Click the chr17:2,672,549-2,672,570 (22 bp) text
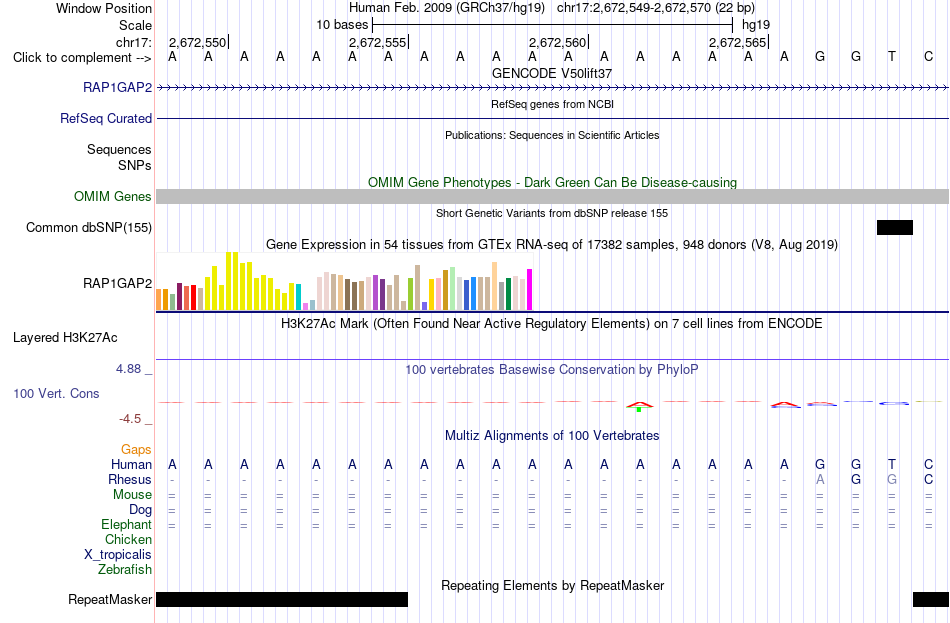The image size is (950, 623). tap(656, 8)
